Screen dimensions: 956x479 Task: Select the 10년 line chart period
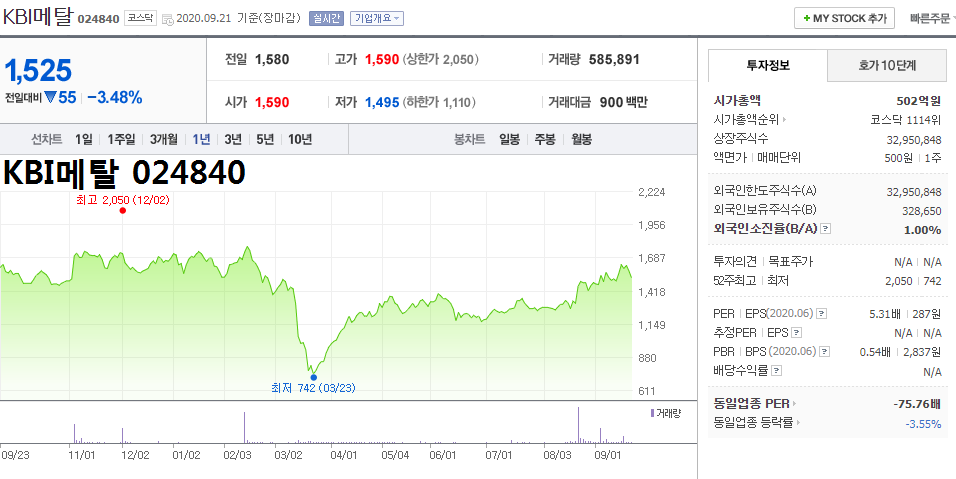click(x=300, y=140)
